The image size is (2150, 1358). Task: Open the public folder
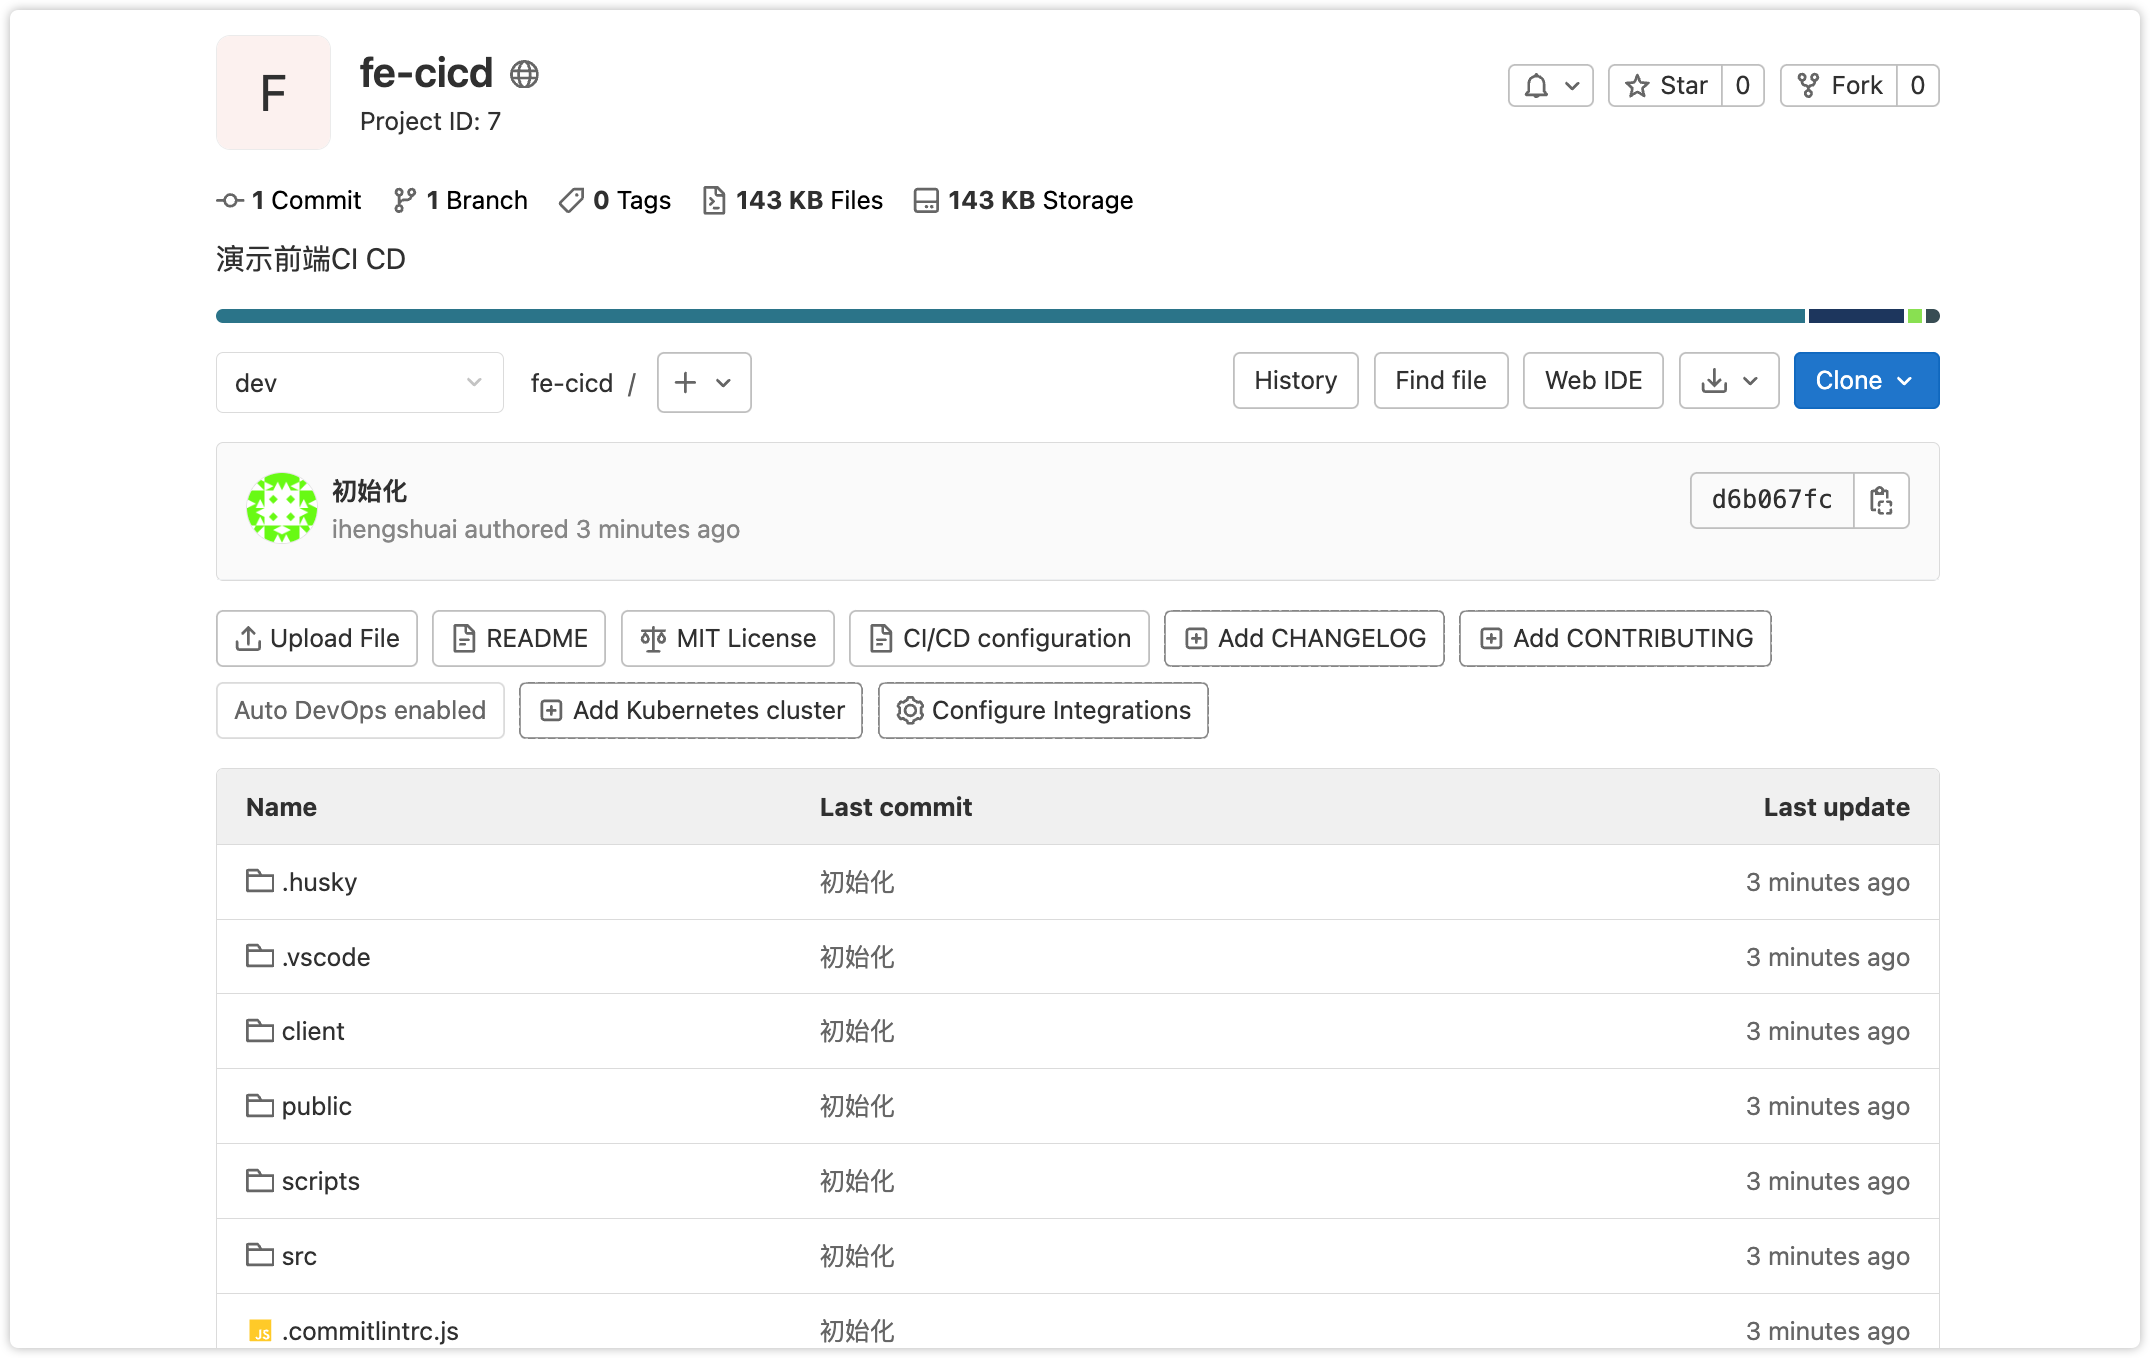[317, 1106]
